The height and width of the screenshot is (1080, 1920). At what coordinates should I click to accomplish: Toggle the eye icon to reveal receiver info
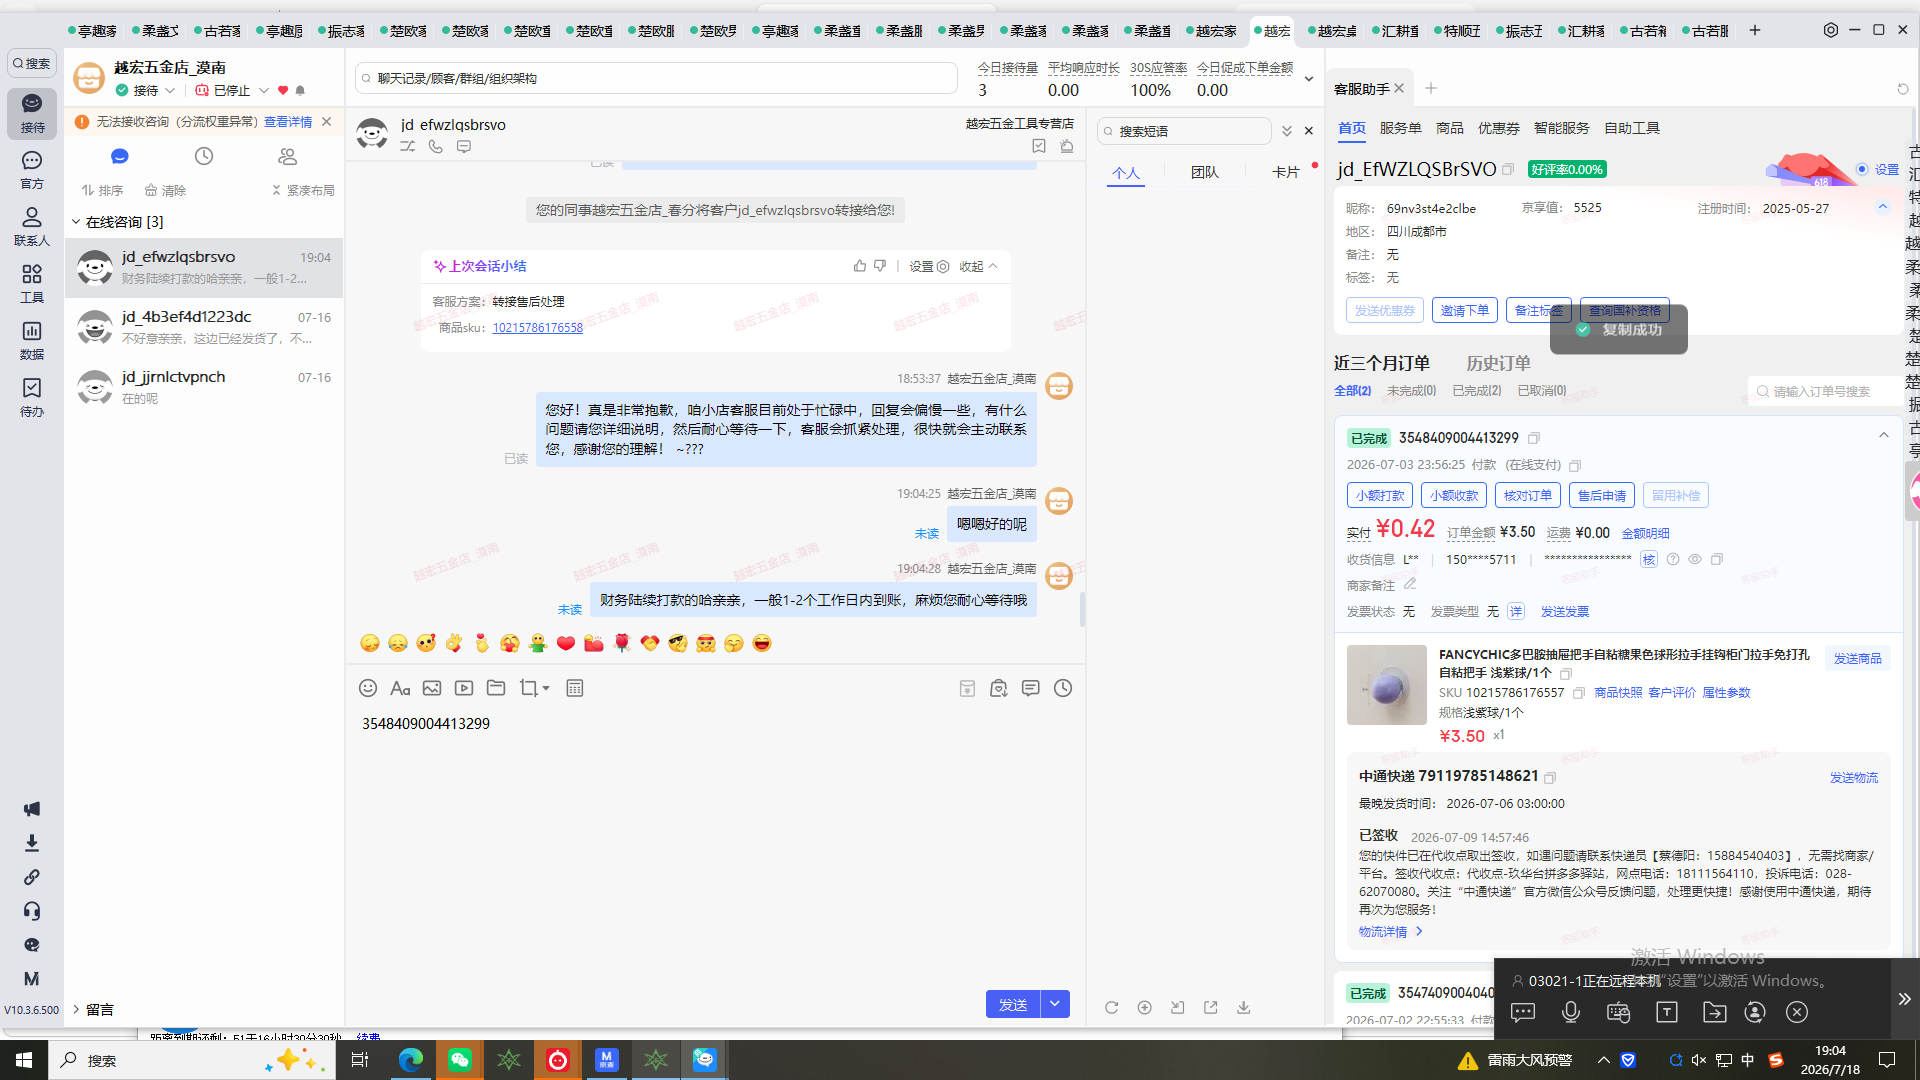(x=1695, y=559)
